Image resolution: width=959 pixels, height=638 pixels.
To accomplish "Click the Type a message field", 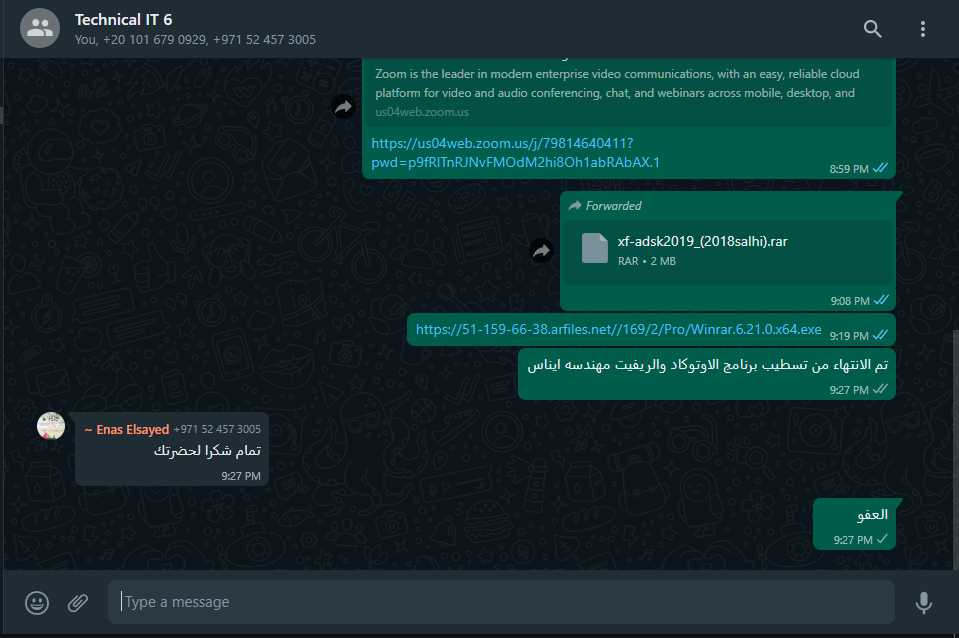I will pos(502,602).
